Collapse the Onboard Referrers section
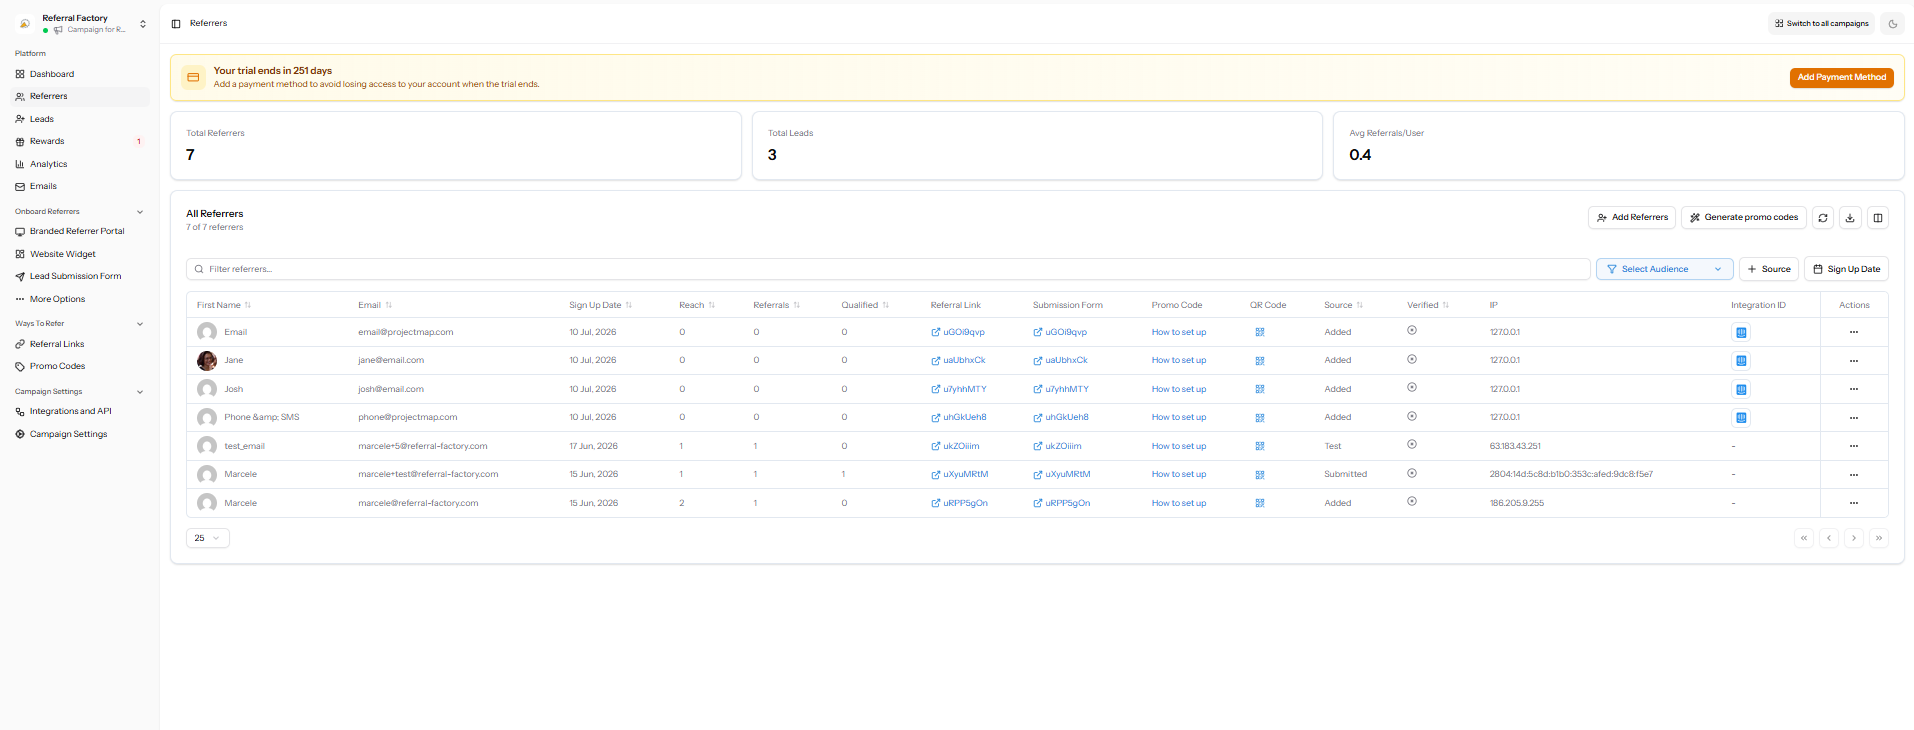Screen dimensions: 1914x730 click(x=139, y=212)
